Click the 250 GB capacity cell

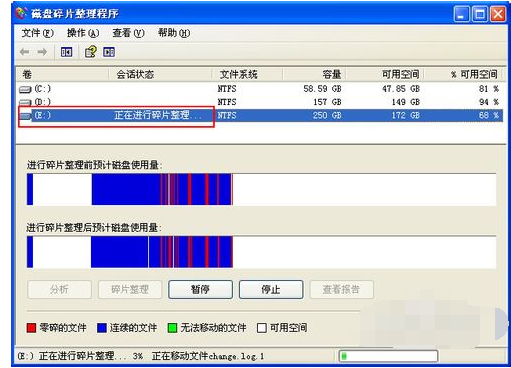coord(327,115)
